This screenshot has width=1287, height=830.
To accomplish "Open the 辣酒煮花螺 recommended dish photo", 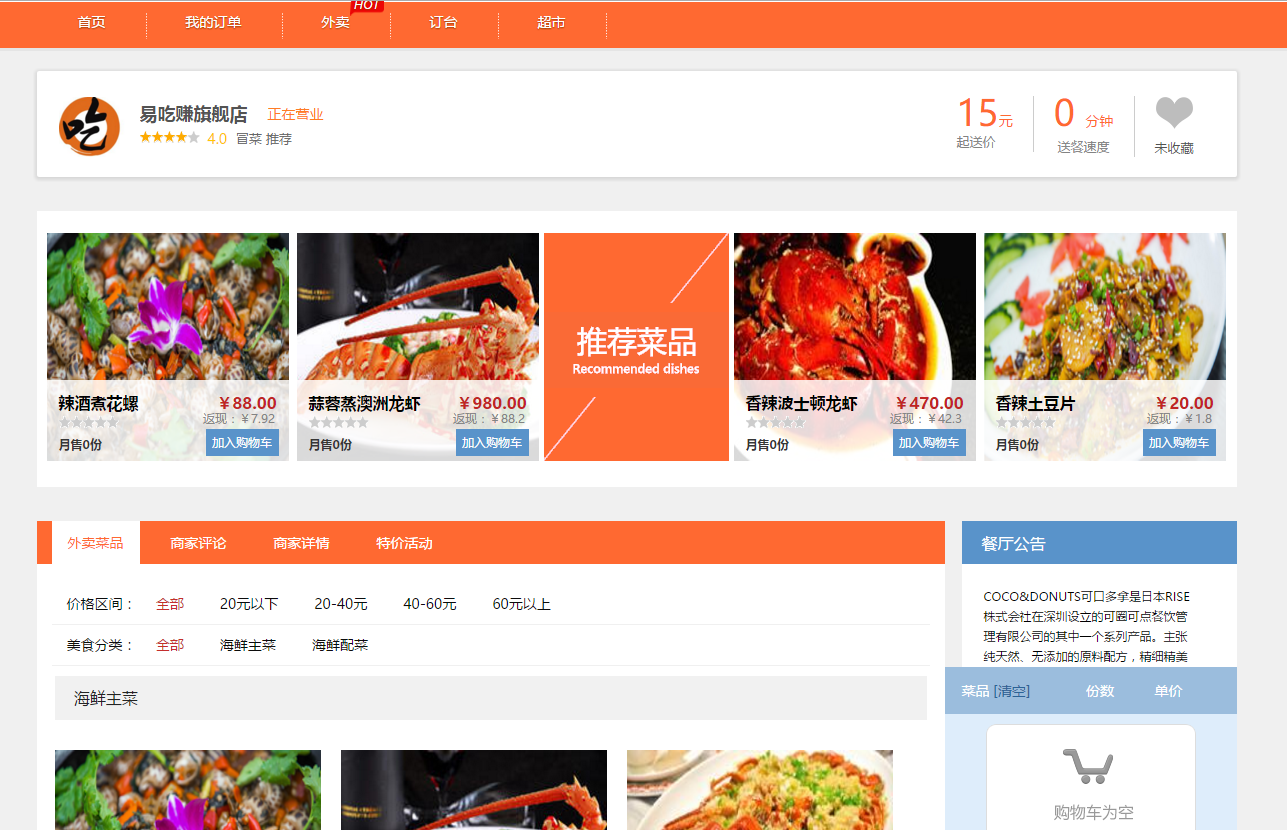I will [168, 307].
